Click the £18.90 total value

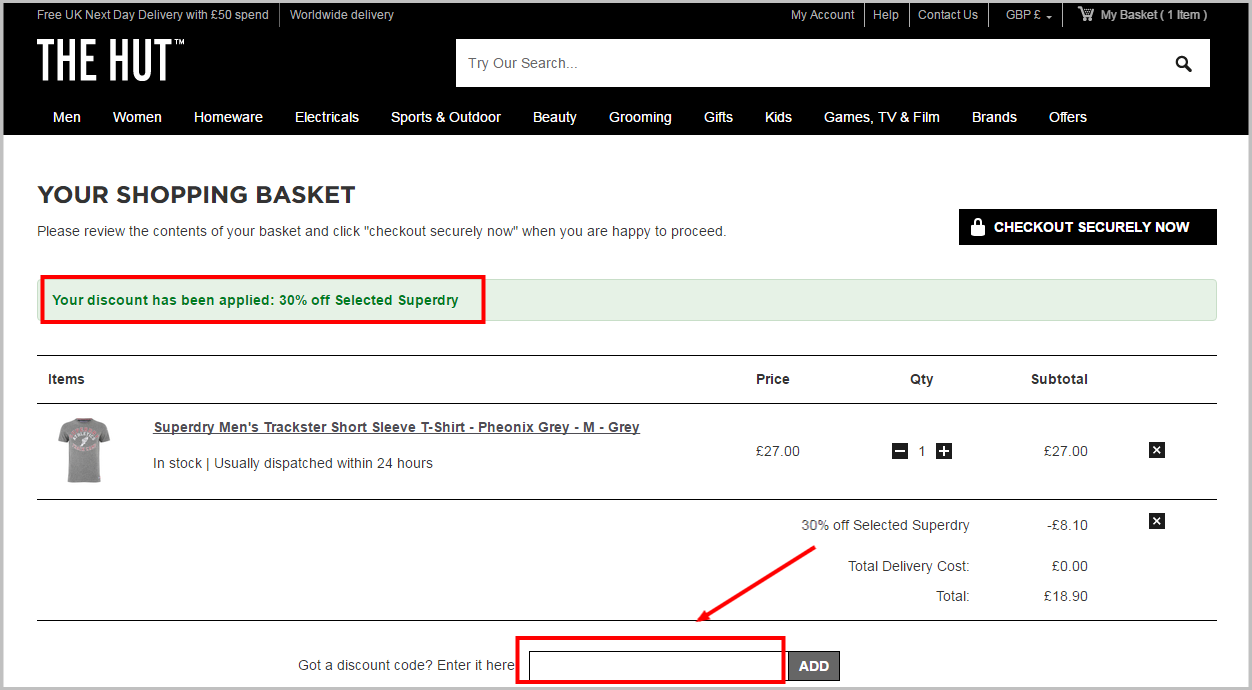[1066, 596]
